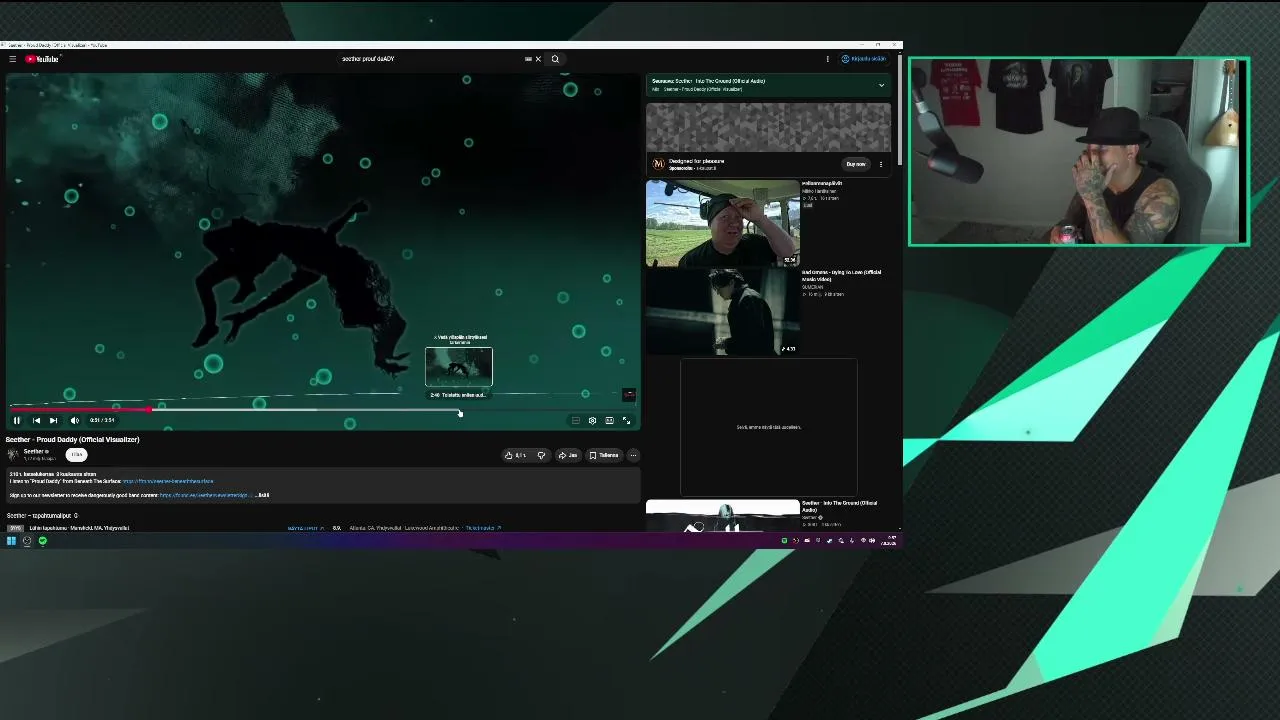Image resolution: width=1280 pixels, height=720 pixels.
Task: Pause the video
Action: tap(16, 420)
